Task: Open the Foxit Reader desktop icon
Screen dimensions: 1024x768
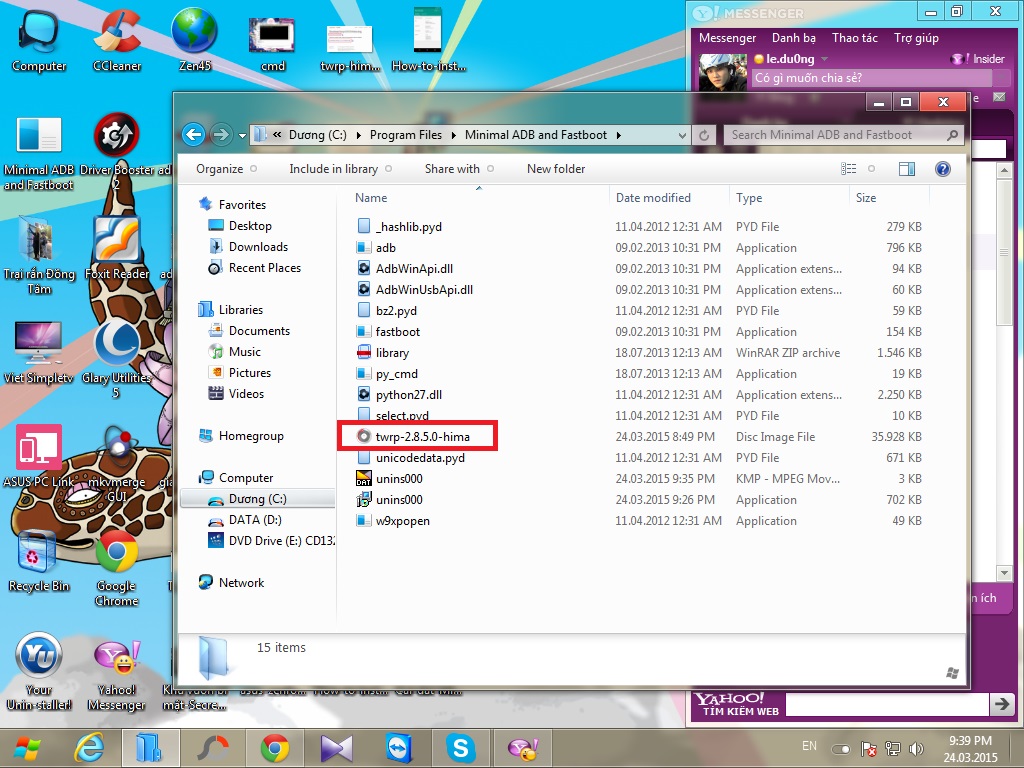Action: pos(117,248)
